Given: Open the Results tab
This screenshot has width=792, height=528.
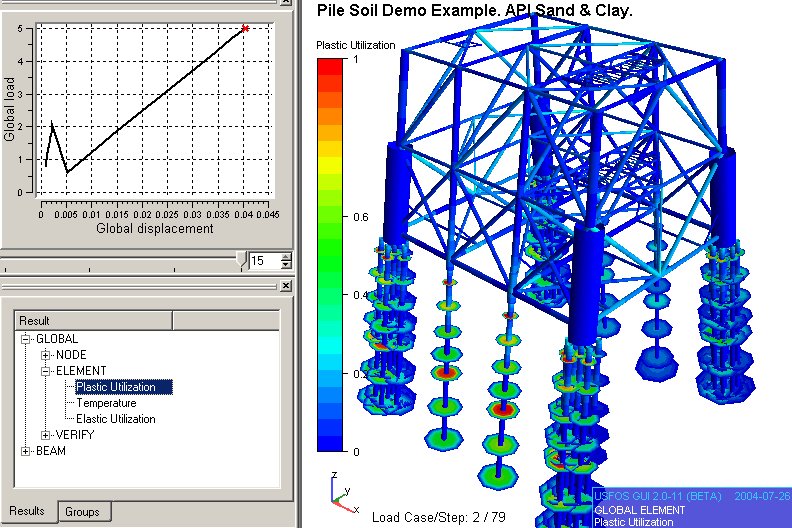Looking at the screenshot, I should pos(28,512).
